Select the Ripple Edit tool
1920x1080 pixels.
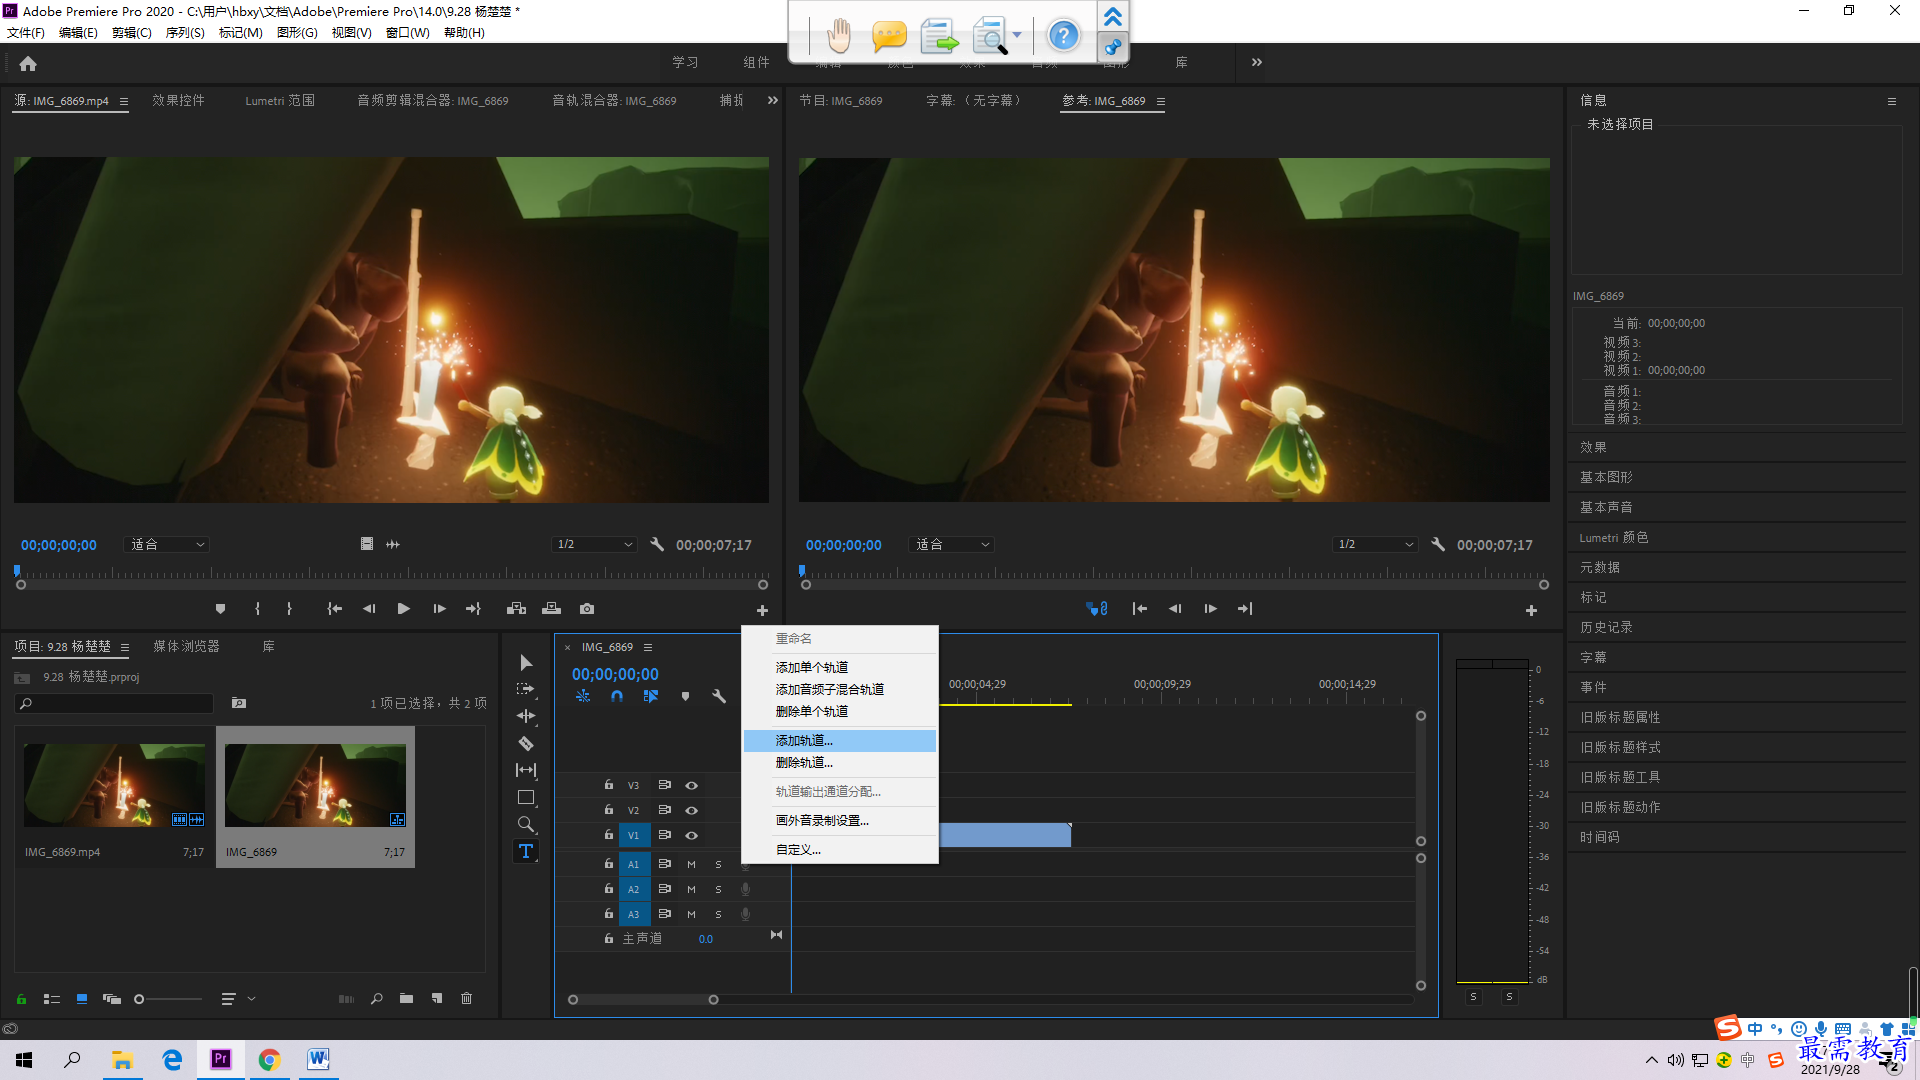click(x=526, y=716)
